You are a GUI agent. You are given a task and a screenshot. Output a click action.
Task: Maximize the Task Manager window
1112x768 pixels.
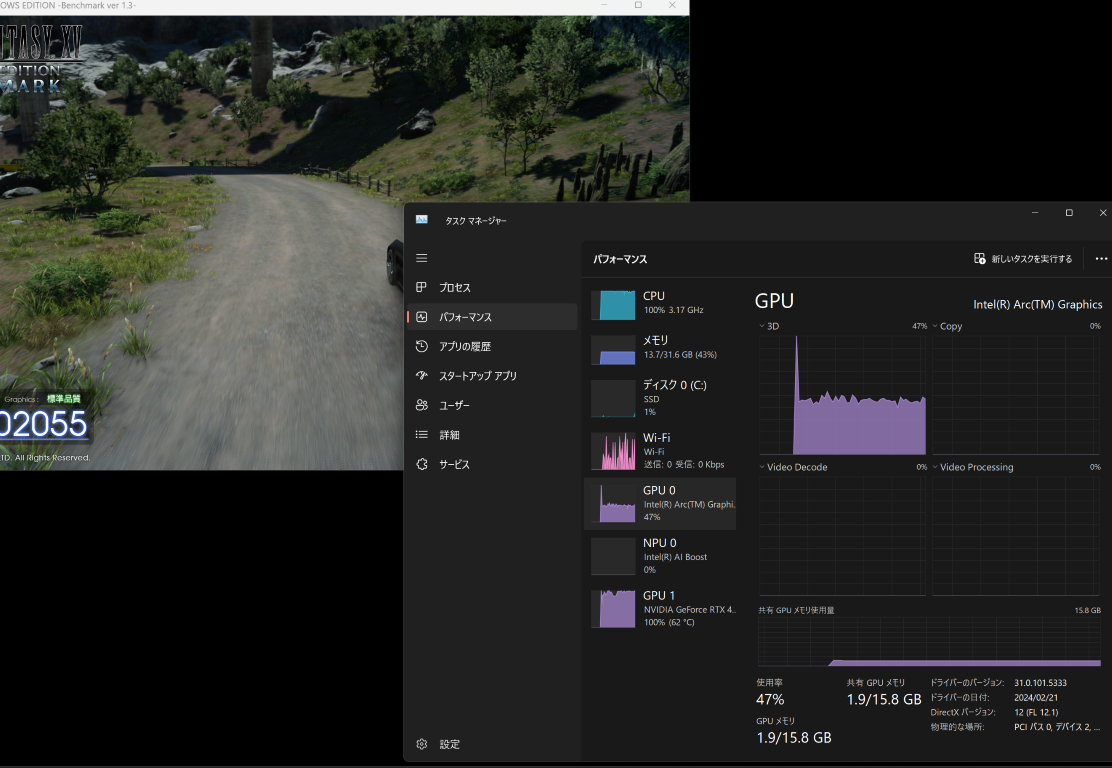(x=1069, y=213)
